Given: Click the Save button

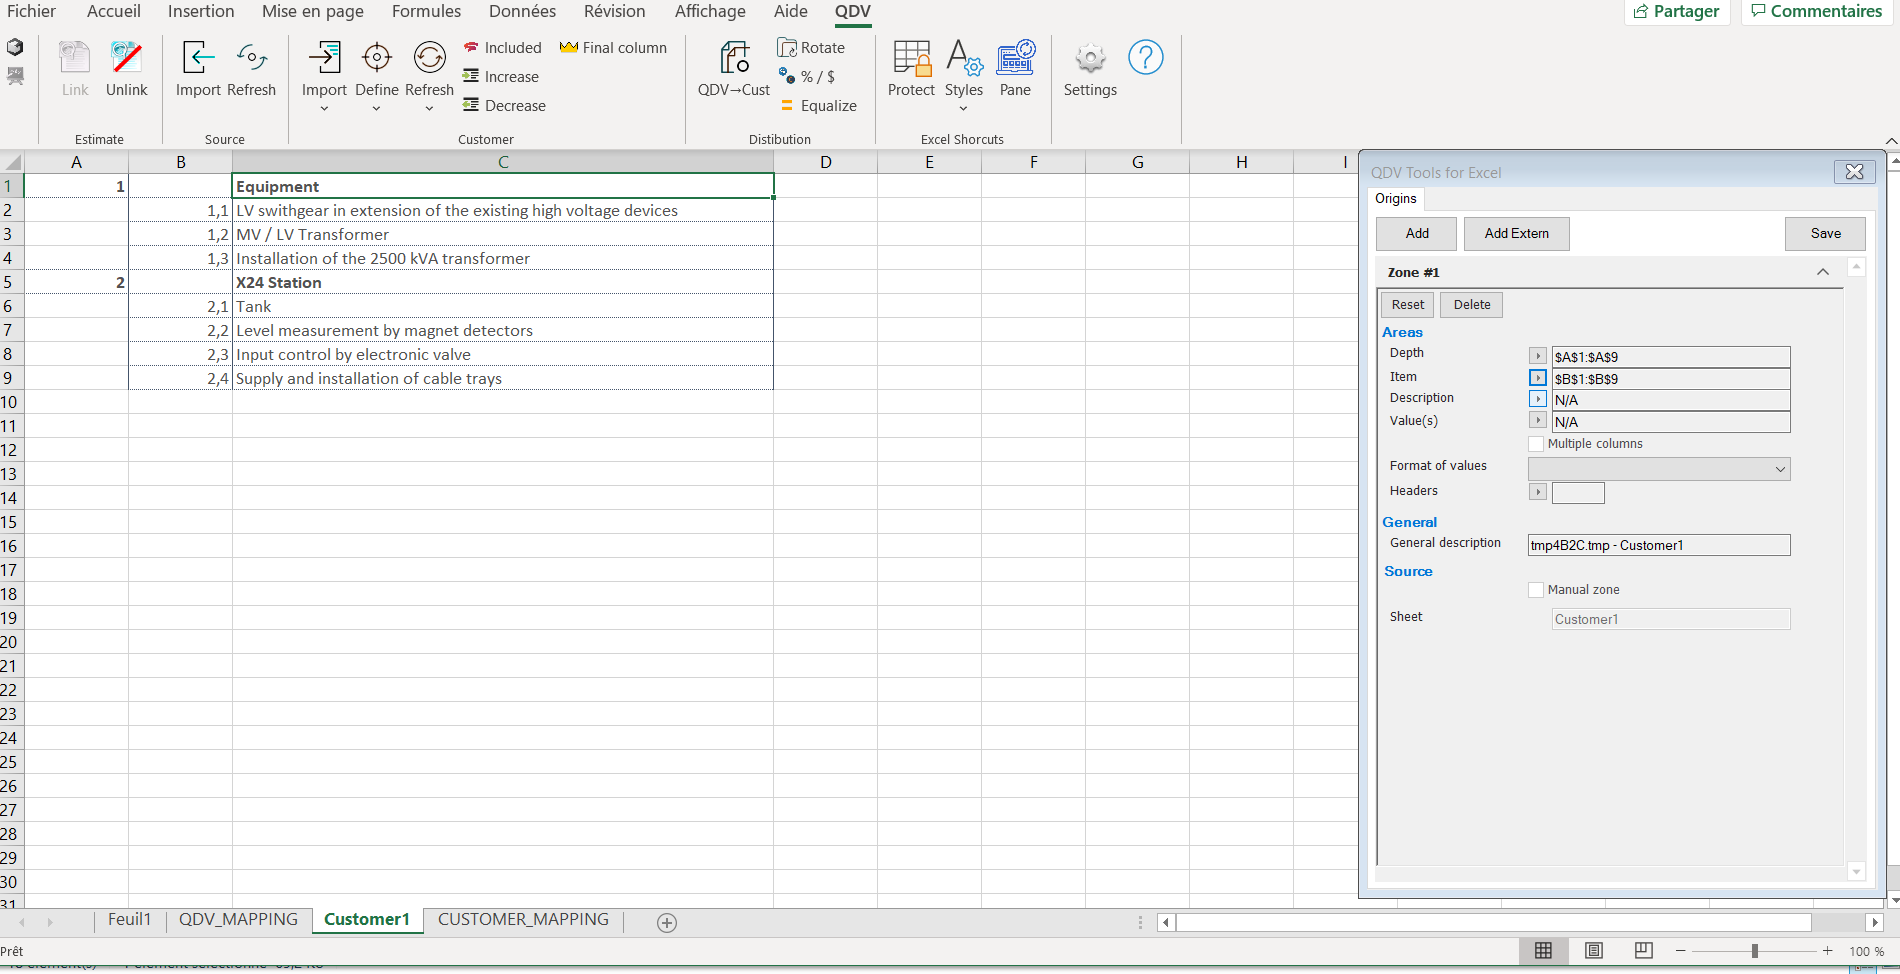Looking at the screenshot, I should (x=1825, y=233).
